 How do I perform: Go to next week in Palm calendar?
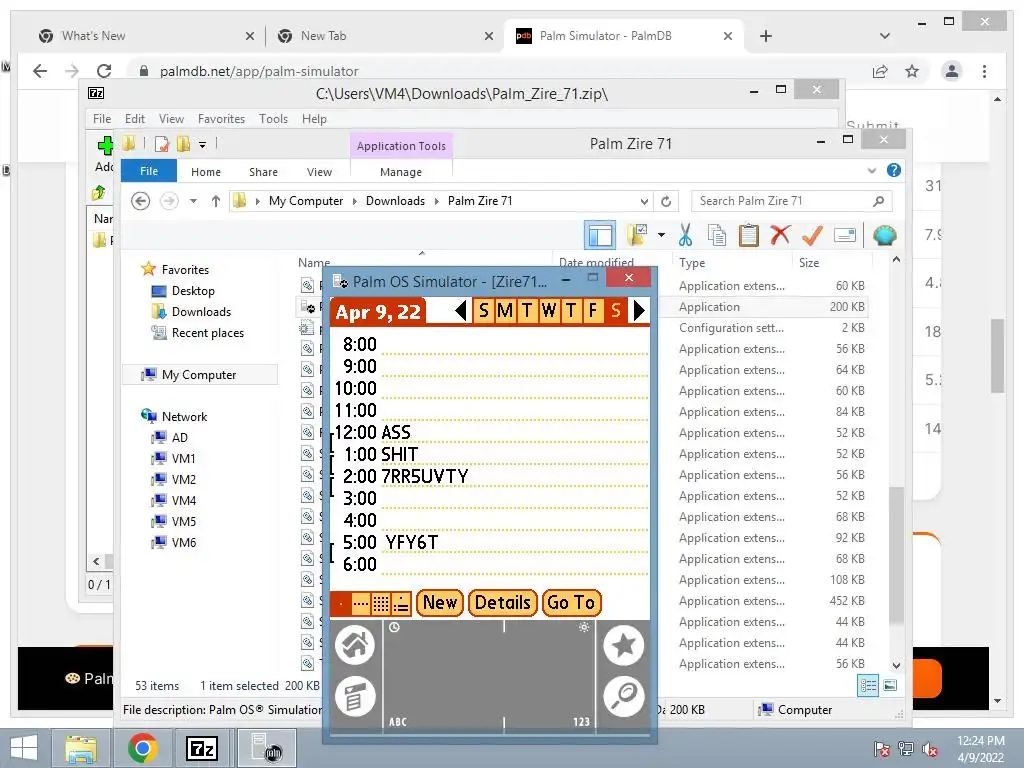(x=639, y=310)
